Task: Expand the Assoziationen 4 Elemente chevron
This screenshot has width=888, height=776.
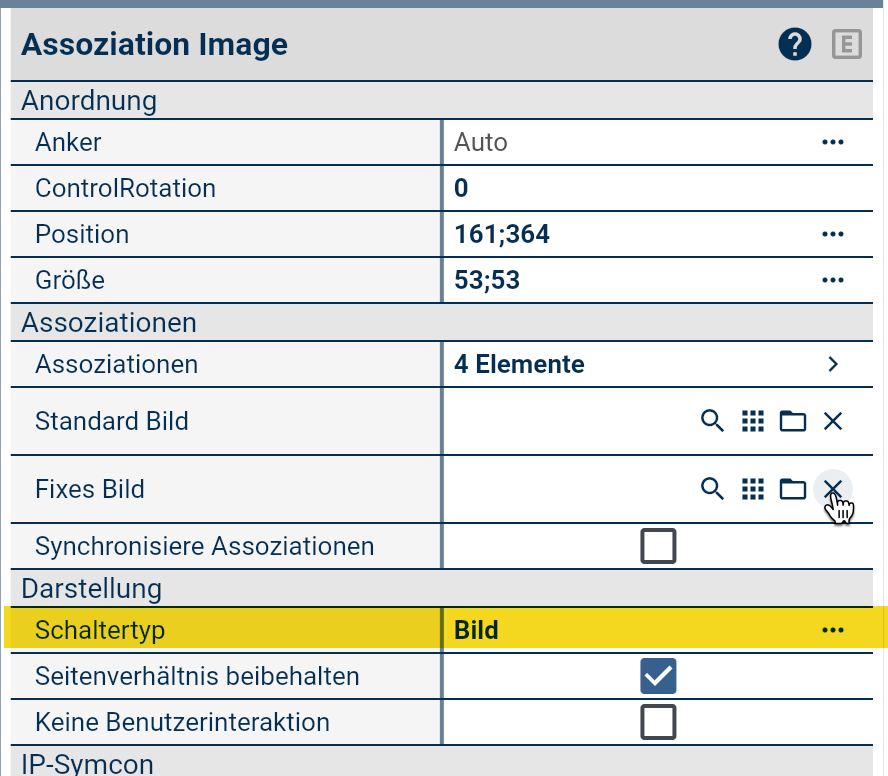Action: point(833,364)
